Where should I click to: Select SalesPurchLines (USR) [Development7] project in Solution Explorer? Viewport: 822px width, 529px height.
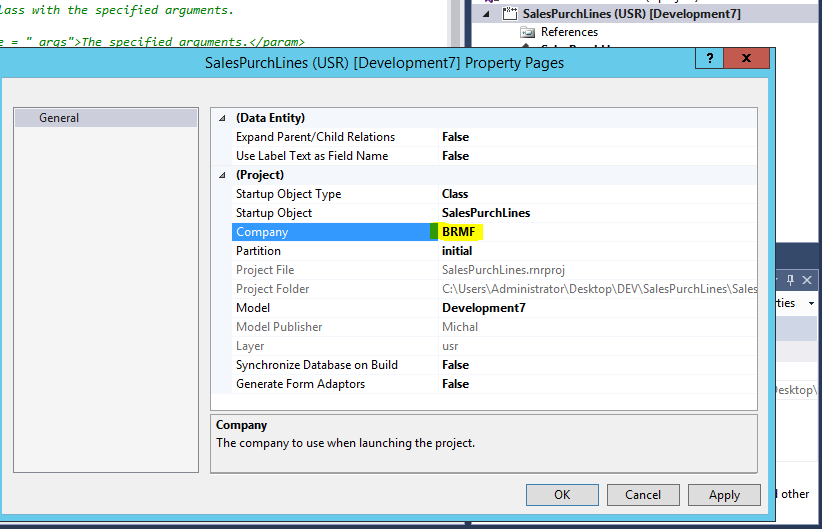point(631,14)
